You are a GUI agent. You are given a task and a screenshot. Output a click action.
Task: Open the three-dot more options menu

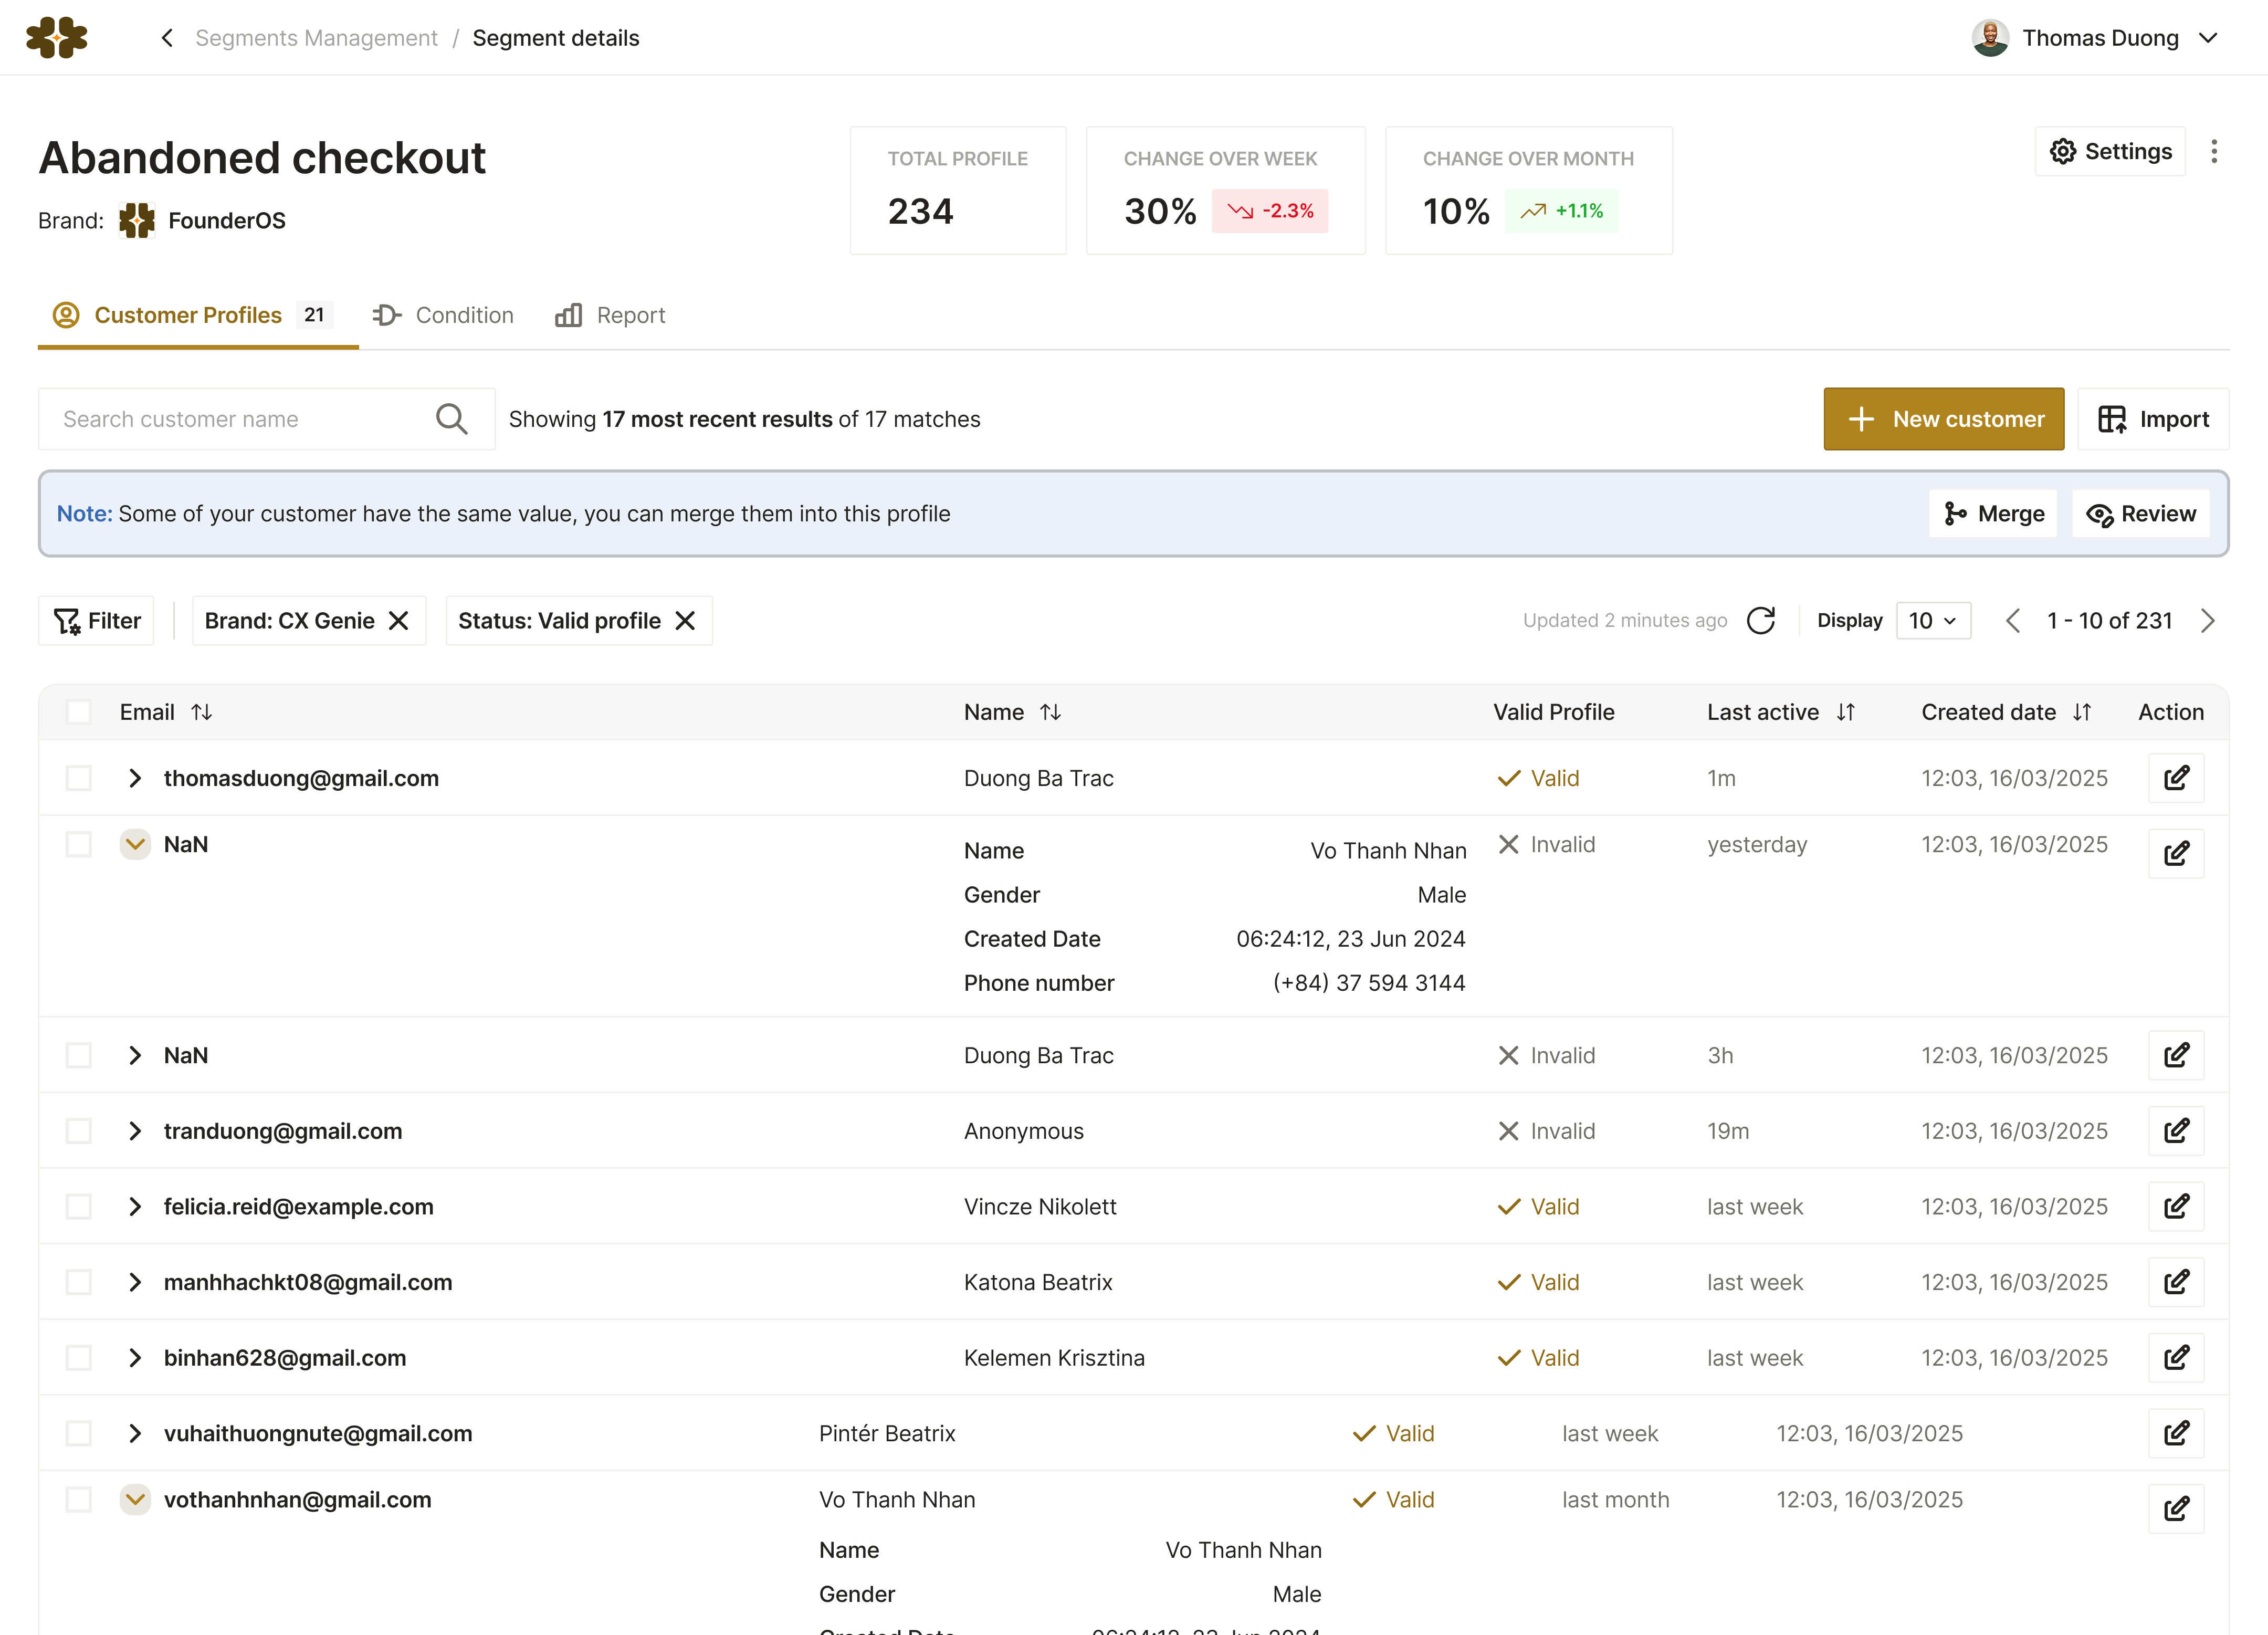2214,151
